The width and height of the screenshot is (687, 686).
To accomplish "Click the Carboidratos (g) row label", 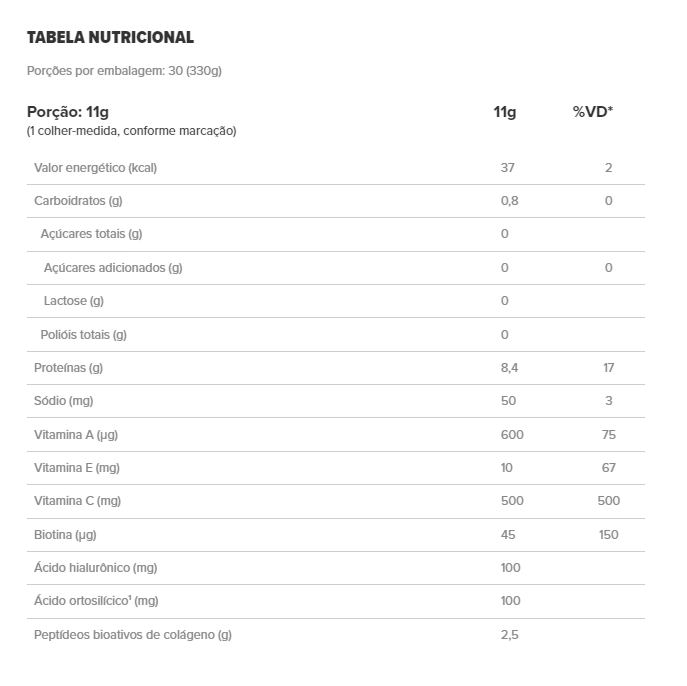I will coord(78,201).
